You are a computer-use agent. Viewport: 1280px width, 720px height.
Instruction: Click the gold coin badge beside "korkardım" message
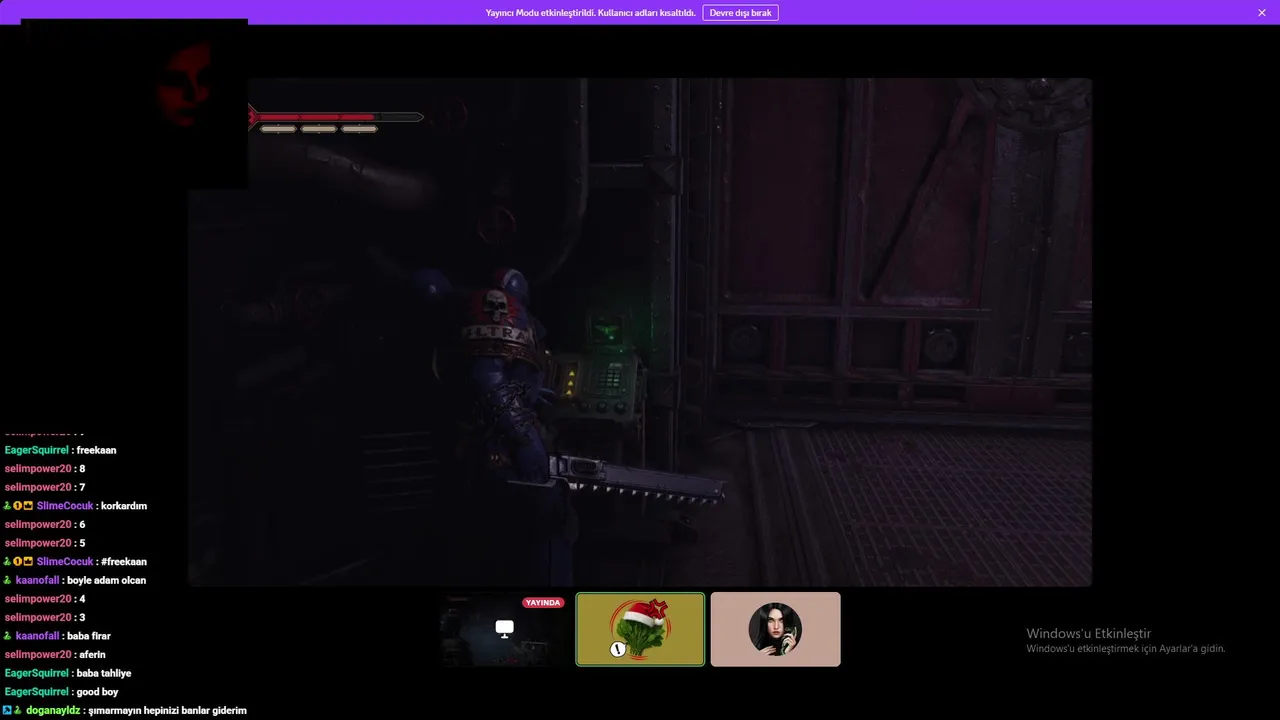click(18, 506)
